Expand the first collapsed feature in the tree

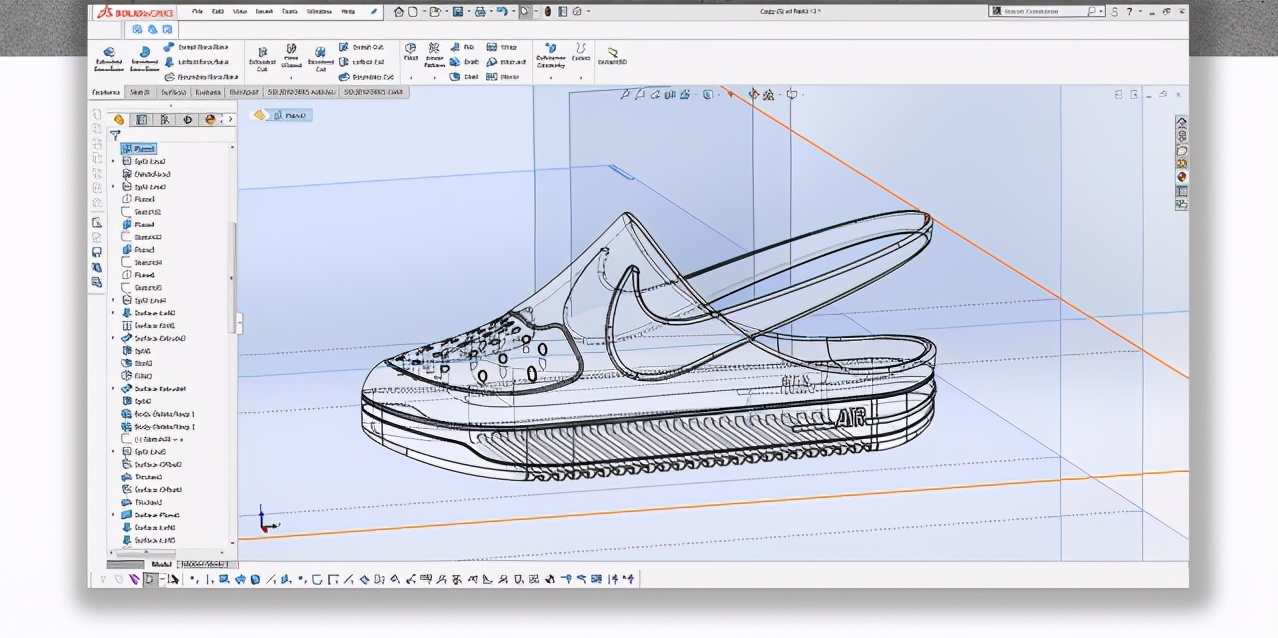113,161
